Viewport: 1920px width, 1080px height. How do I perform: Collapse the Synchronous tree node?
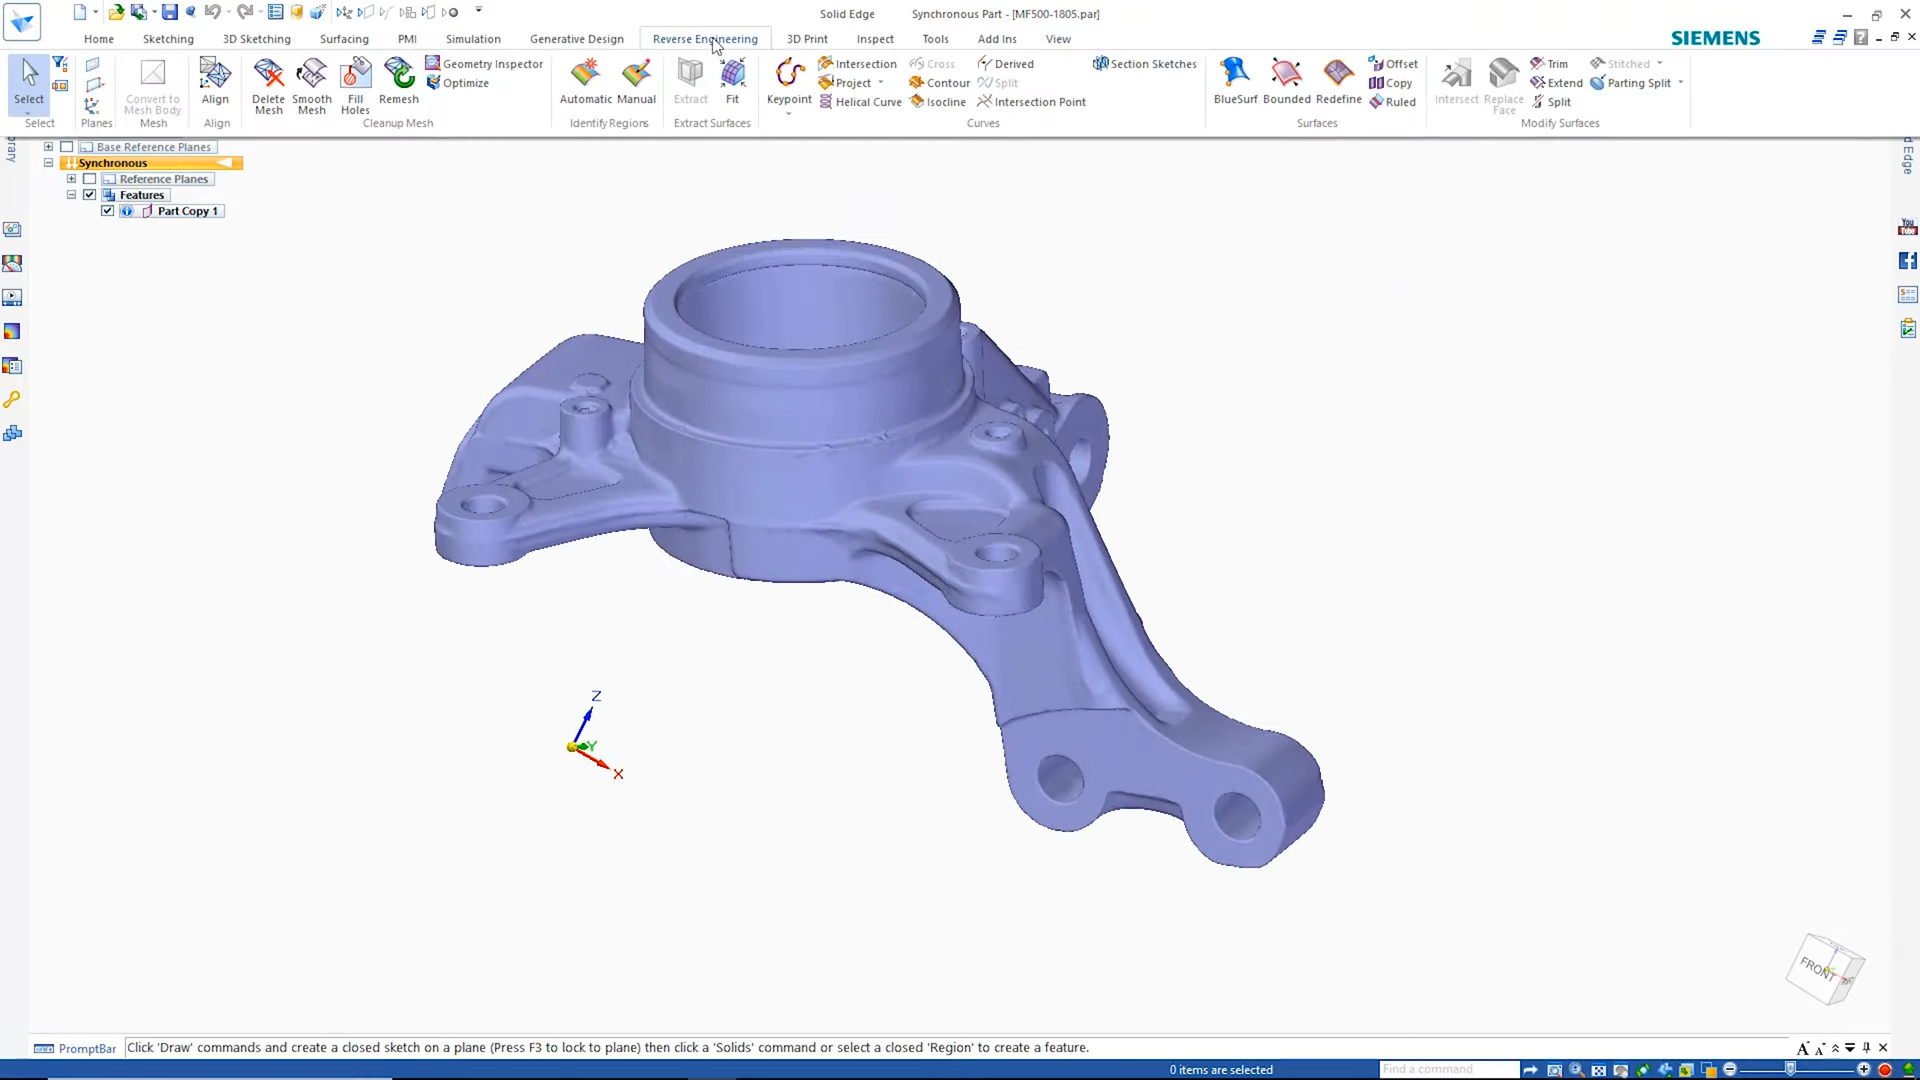[x=48, y=163]
